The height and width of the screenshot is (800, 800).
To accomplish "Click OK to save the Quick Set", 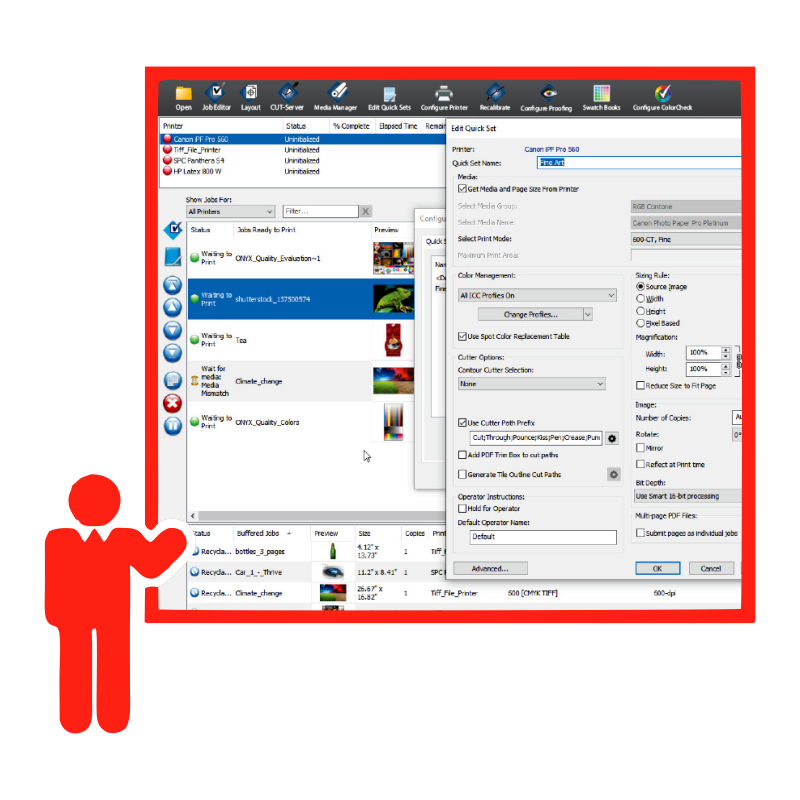I will pyautogui.click(x=657, y=568).
